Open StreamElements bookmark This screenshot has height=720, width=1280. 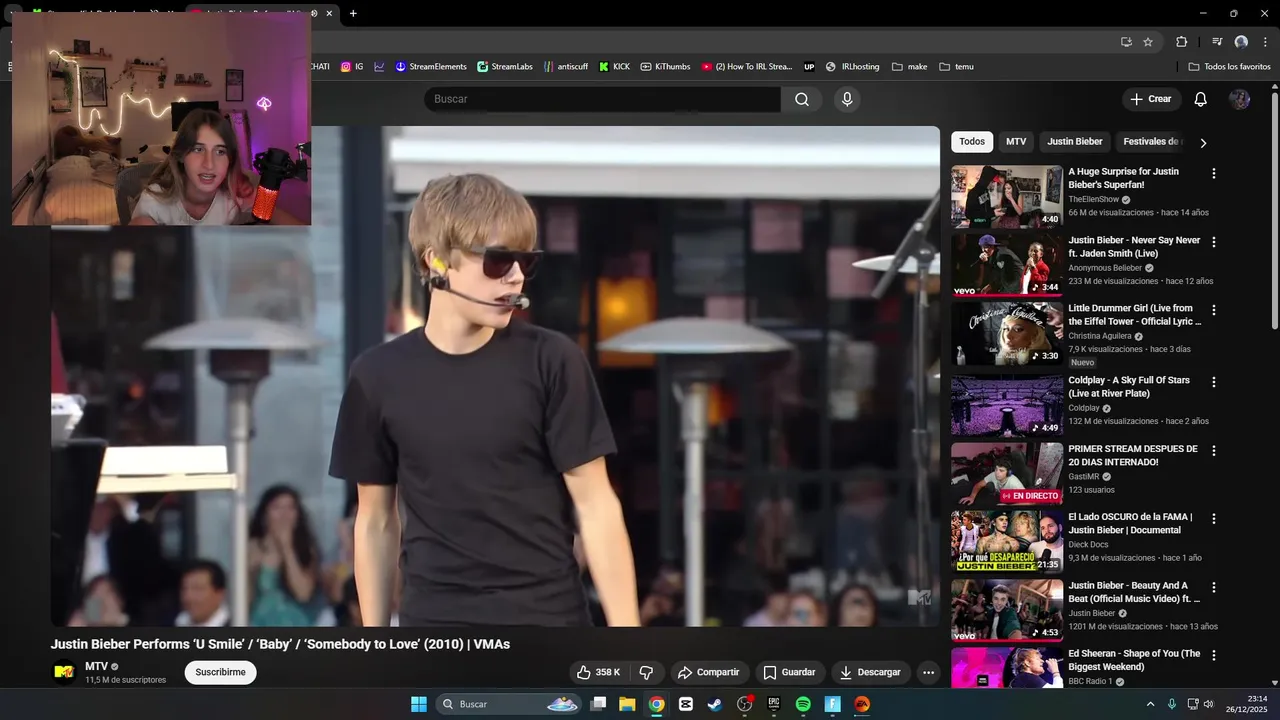click(x=431, y=67)
